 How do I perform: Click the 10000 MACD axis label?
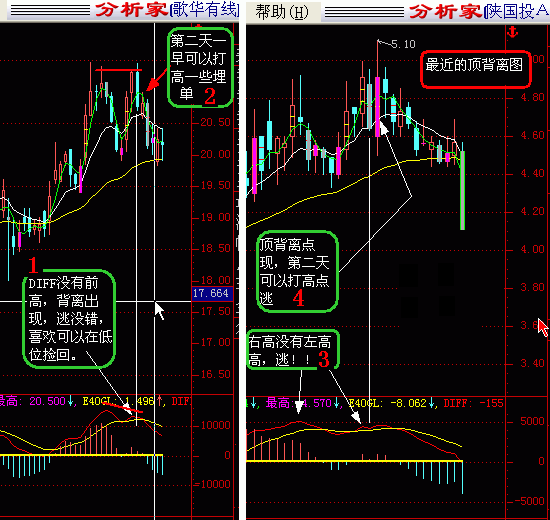pyautogui.click(x=215, y=425)
